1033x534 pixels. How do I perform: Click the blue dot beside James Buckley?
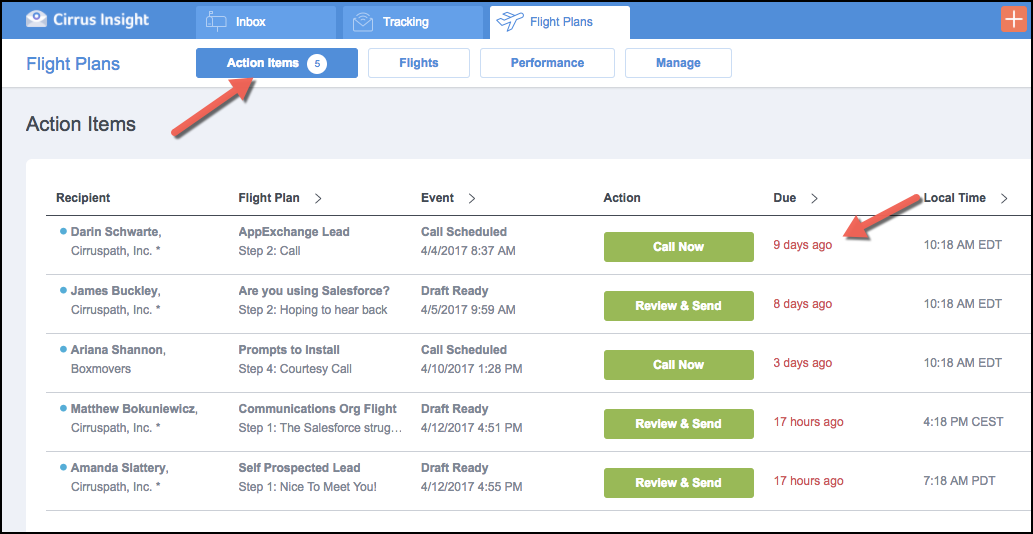pos(63,290)
